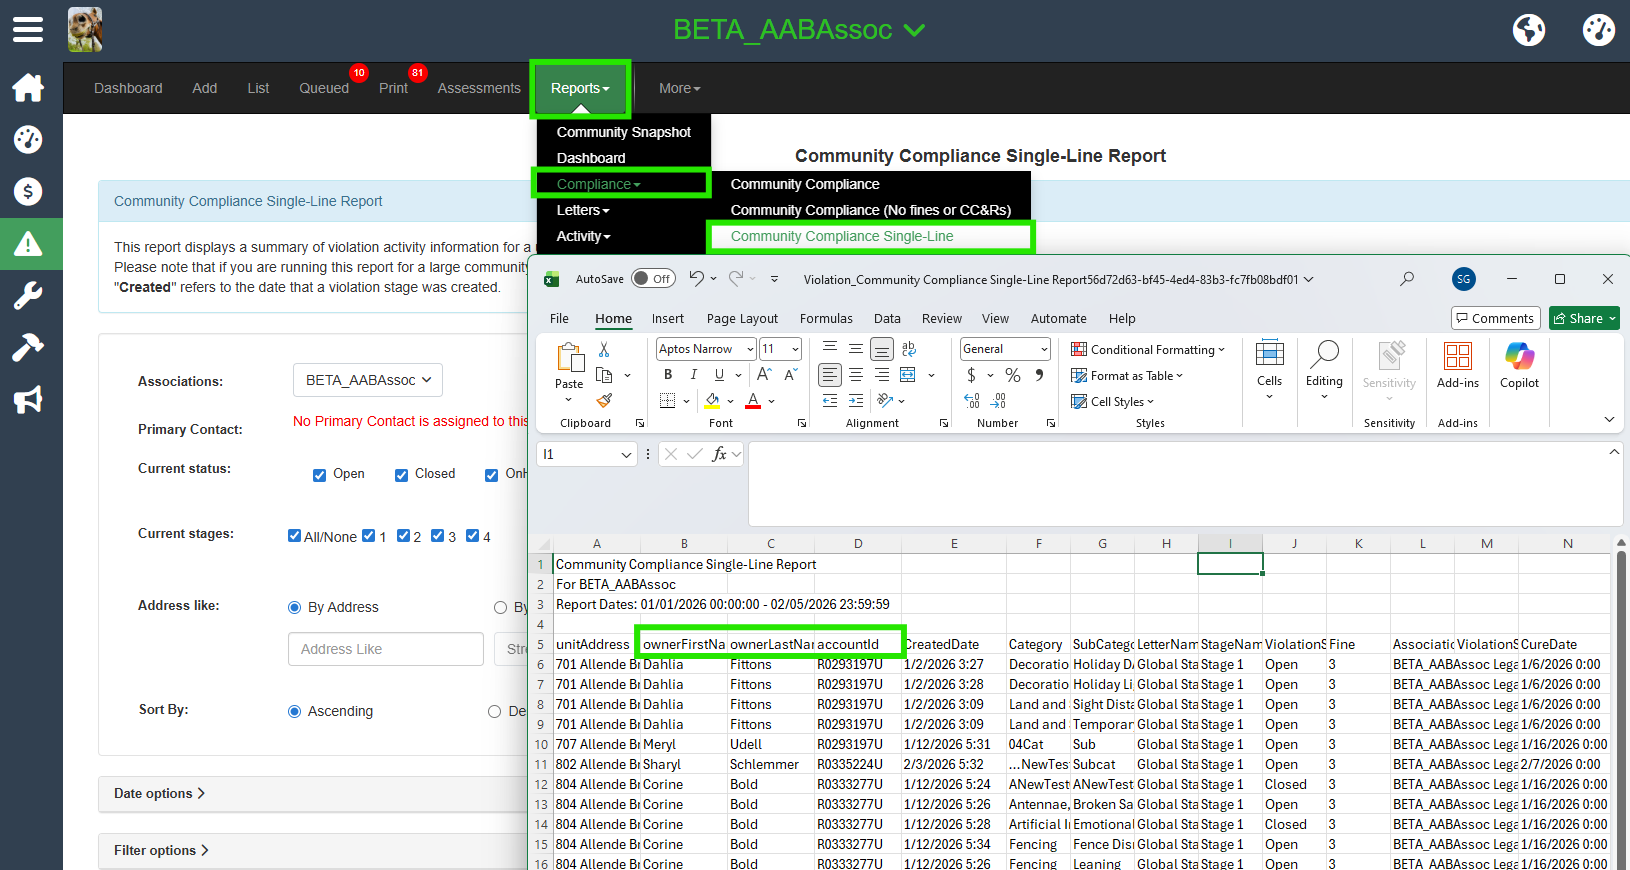Open the Copilot icon in ribbon

pyautogui.click(x=1519, y=365)
